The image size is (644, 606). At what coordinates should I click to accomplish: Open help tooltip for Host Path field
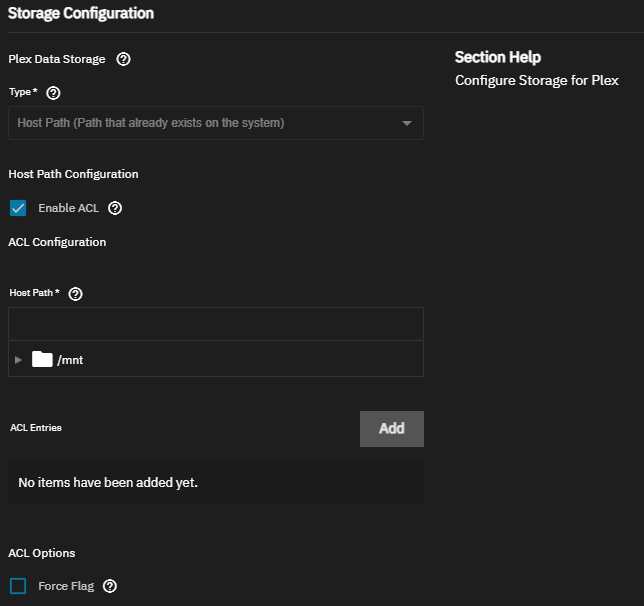[76, 294]
